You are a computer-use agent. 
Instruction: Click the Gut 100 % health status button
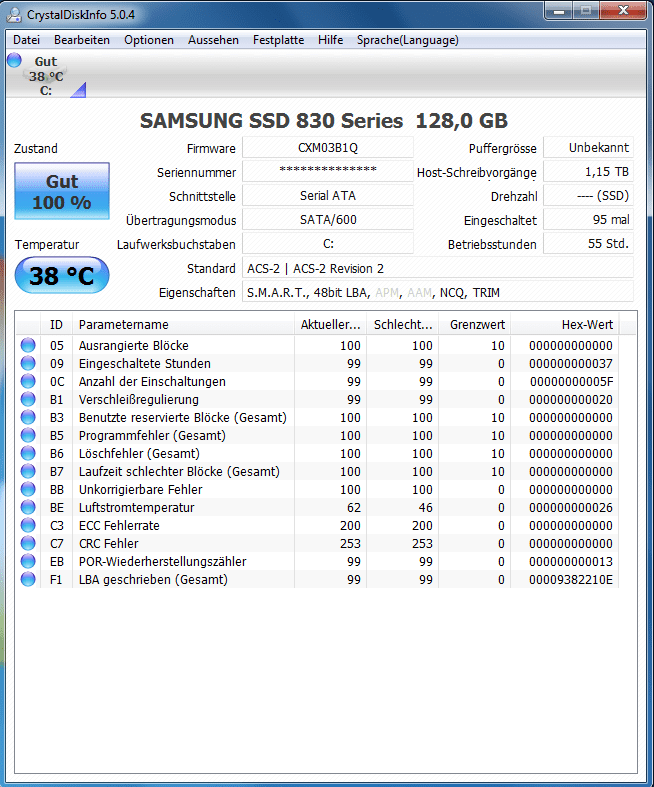[62, 191]
